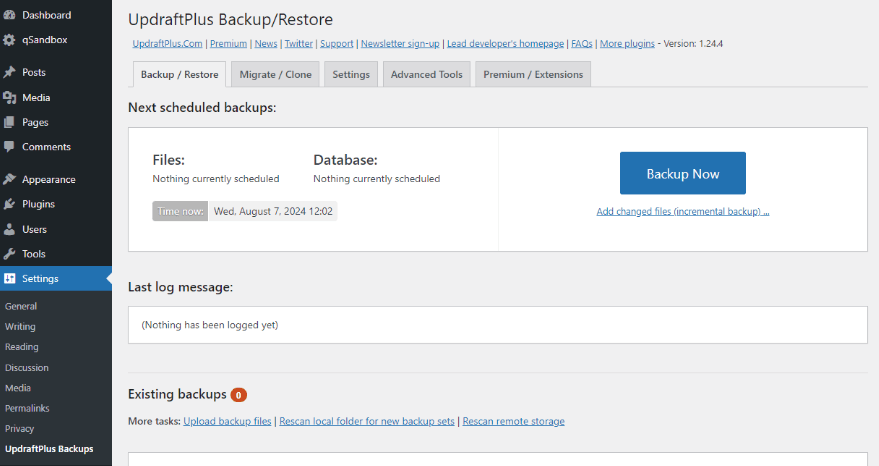
Task: Click the Media library icon
Action: pos(9,98)
